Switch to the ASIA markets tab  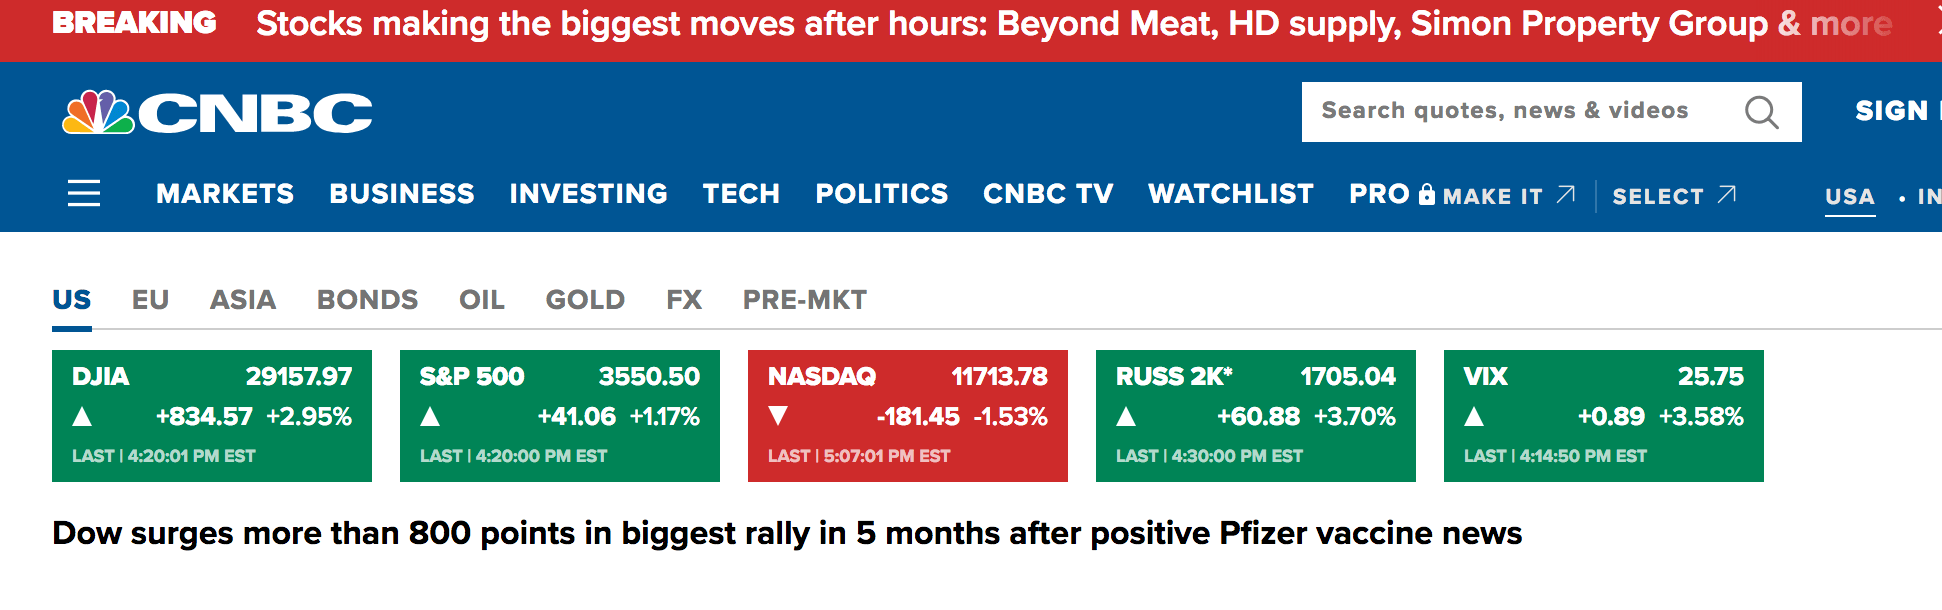[x=243, y=300]
